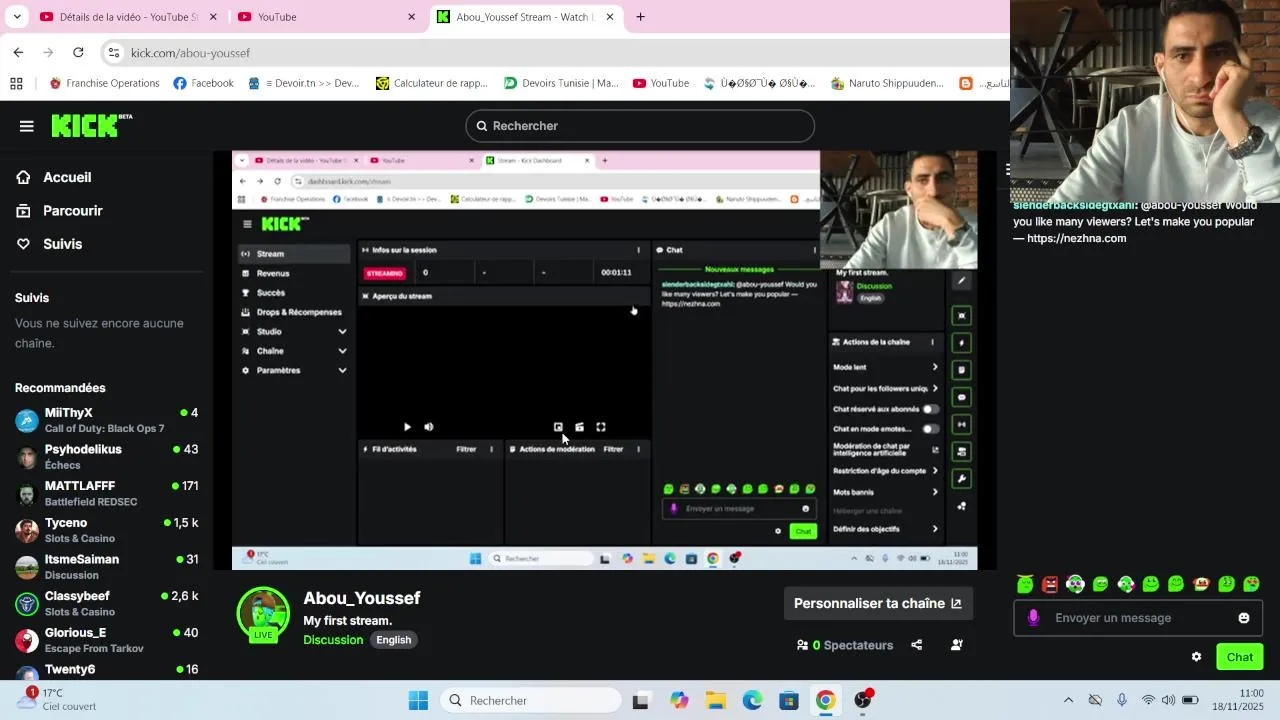Open the nezhna.com link in chat
Screen dimensions: 1280x720
[x=1076, y=238]
